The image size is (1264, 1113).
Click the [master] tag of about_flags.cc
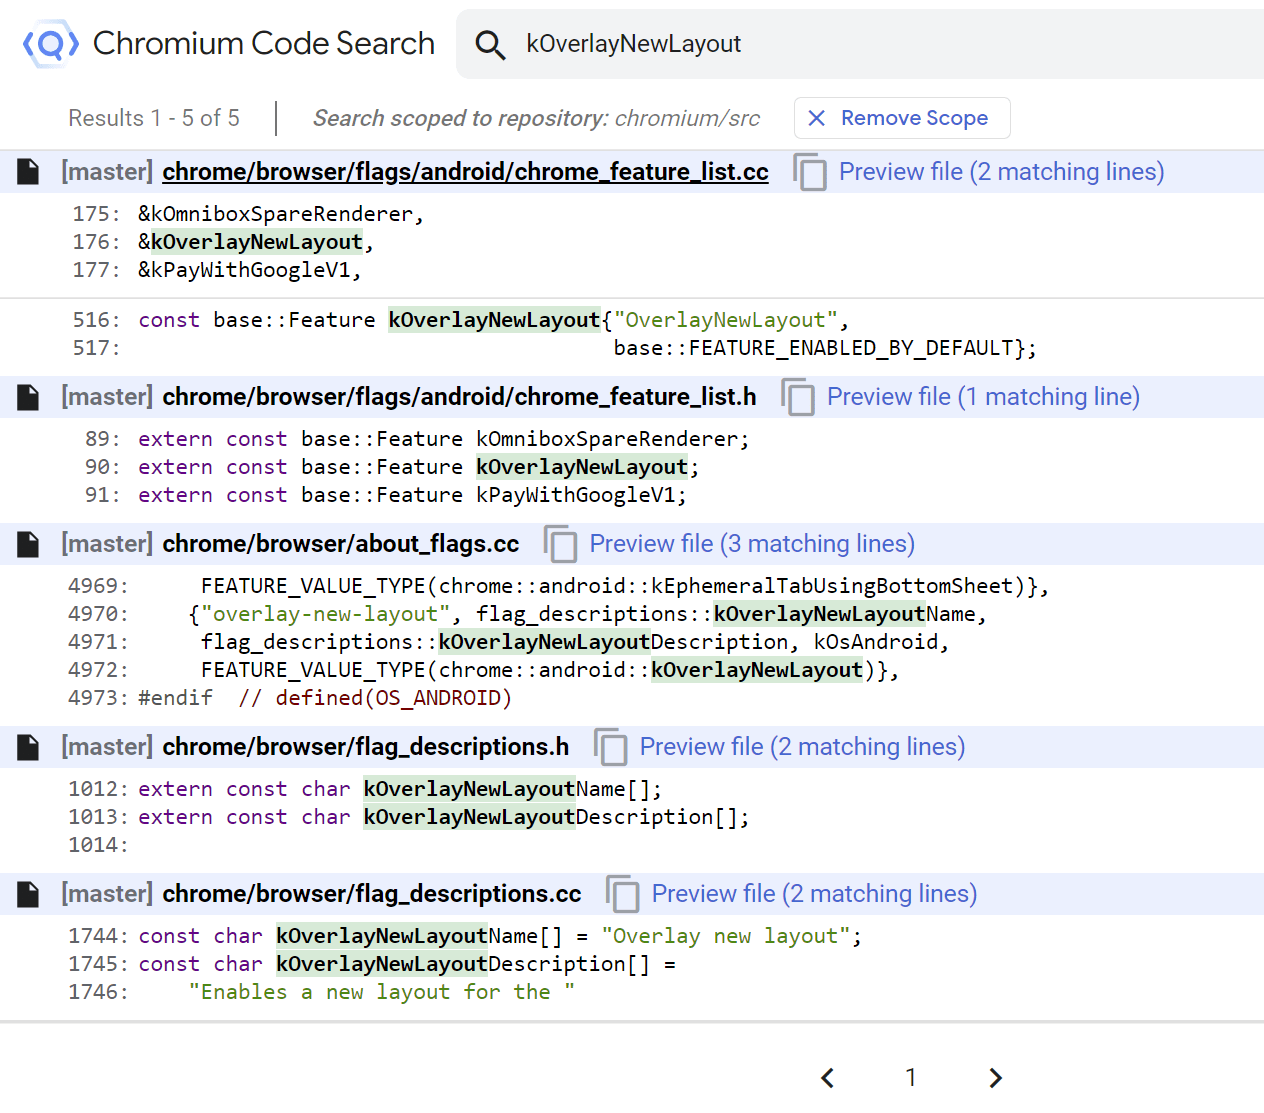107,544
